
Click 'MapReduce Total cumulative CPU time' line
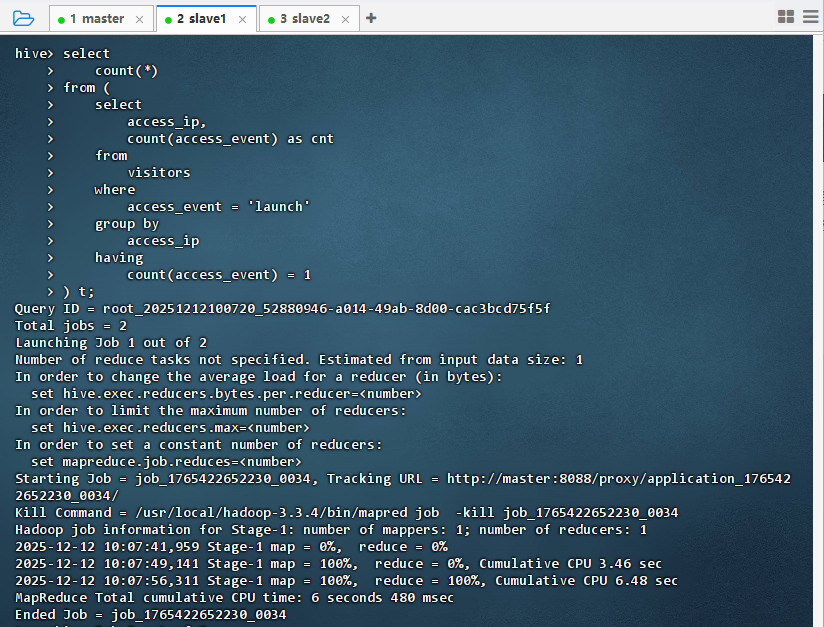click(x=234, y=598)
